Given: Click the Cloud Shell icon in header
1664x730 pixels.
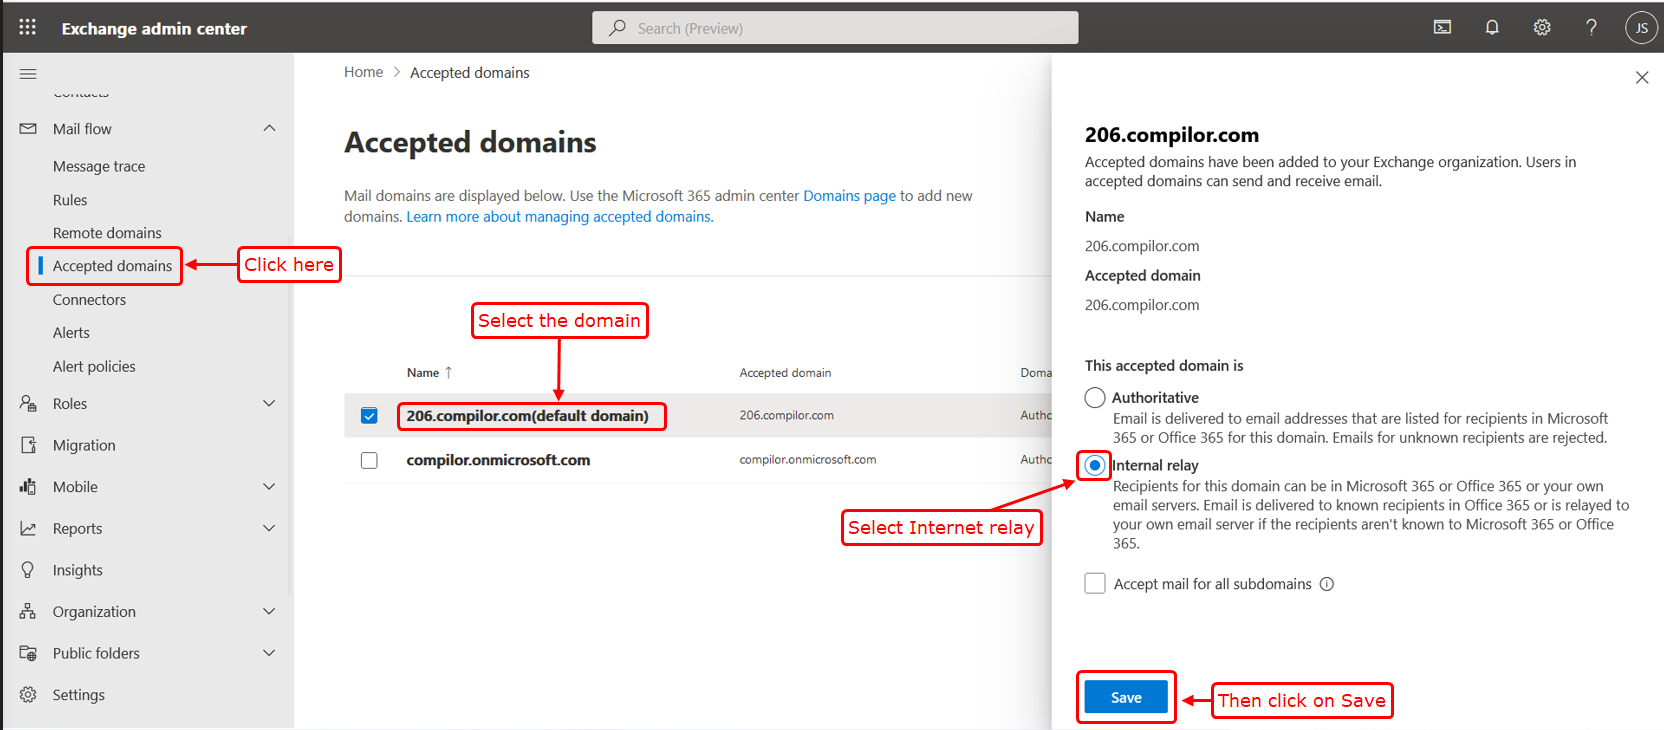Looking at the screenshot, I should [1442, 28].
